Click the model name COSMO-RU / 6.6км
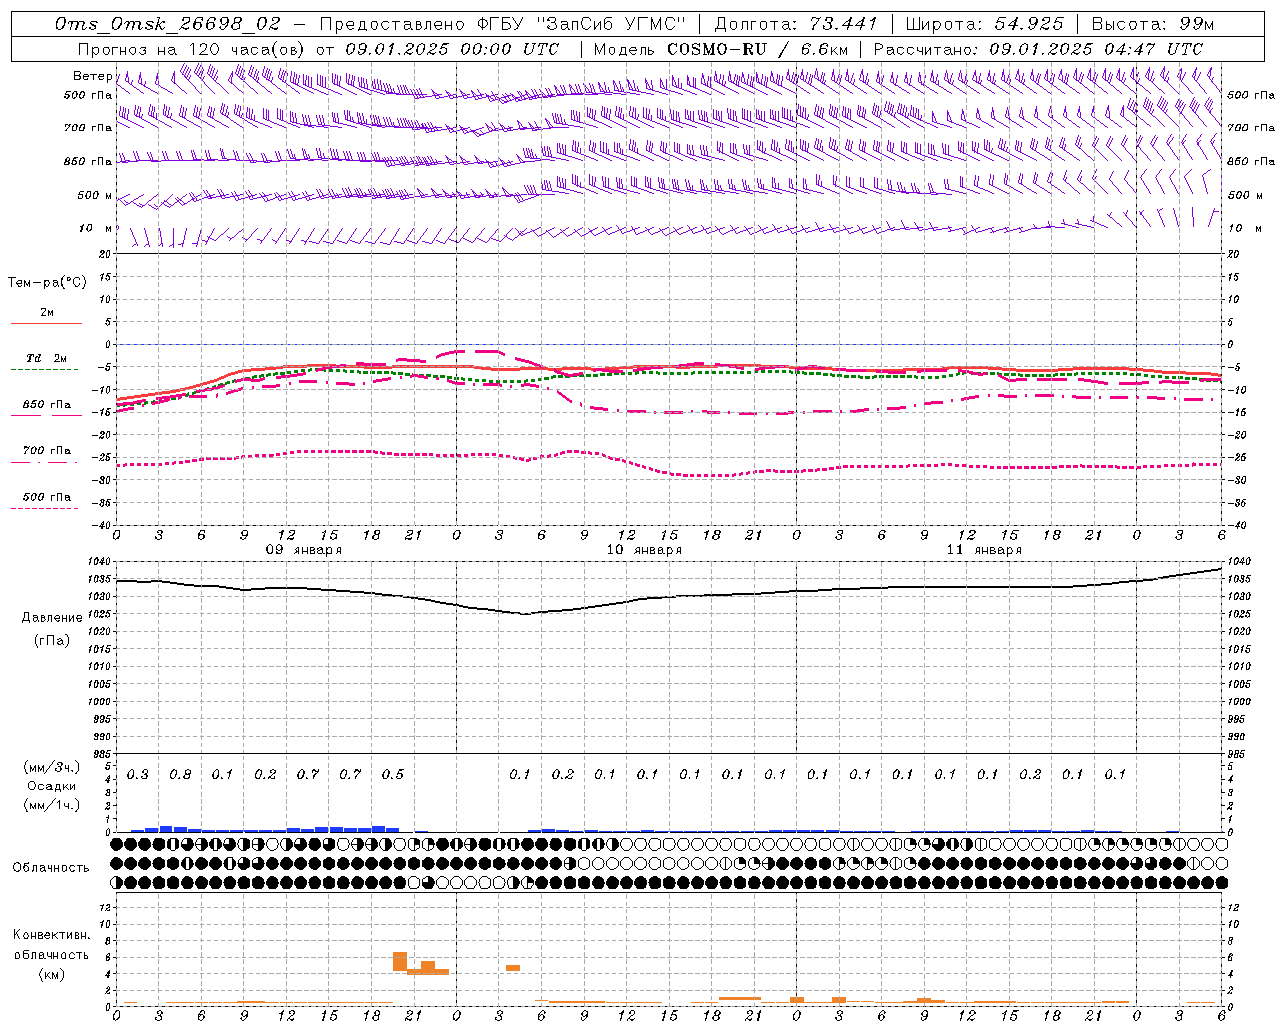1280x1024 pixels. click(757, 49)
